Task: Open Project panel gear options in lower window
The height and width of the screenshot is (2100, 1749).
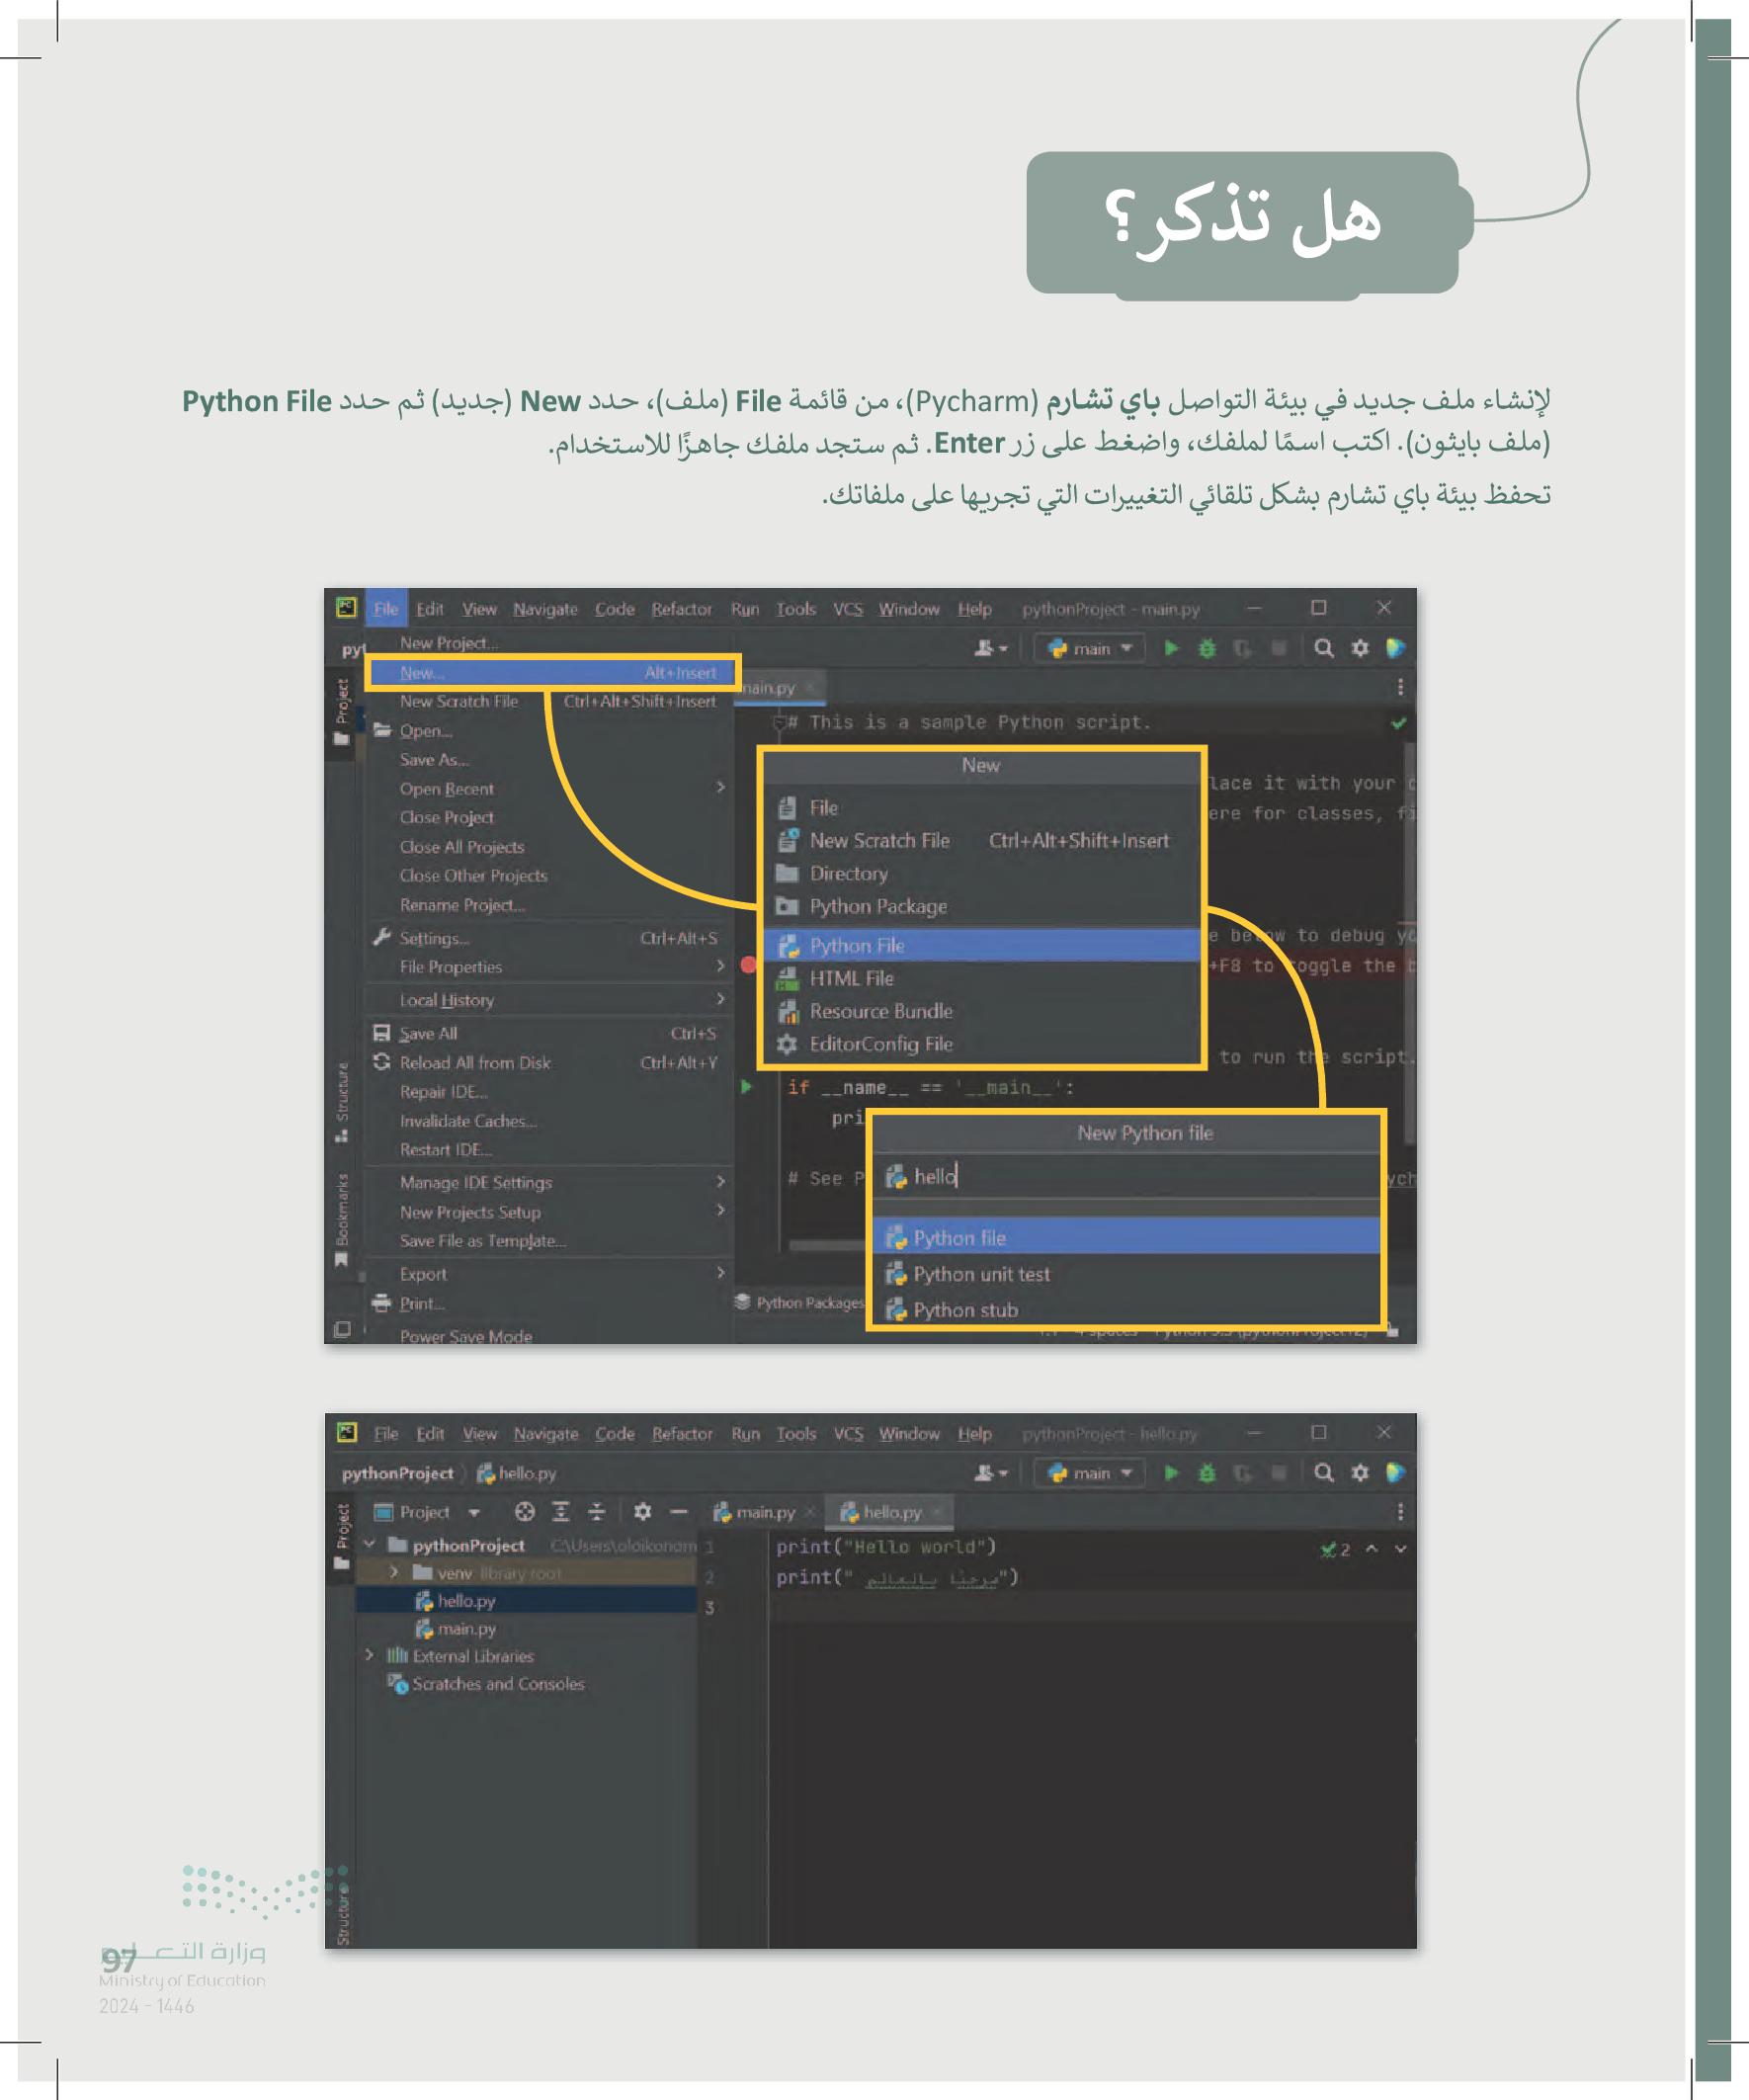Action: (642, 1511)
